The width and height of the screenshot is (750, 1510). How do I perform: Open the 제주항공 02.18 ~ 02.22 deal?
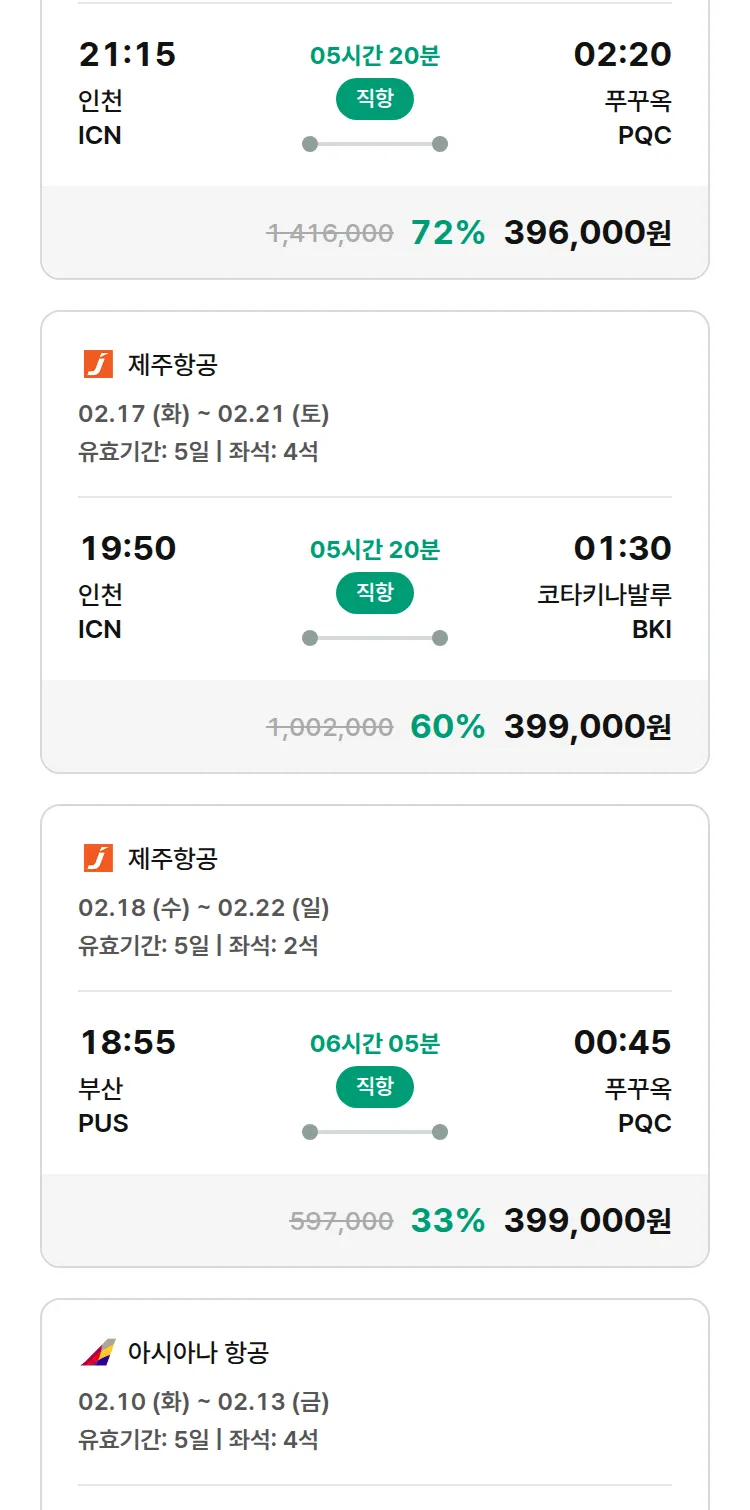[204, 907]
